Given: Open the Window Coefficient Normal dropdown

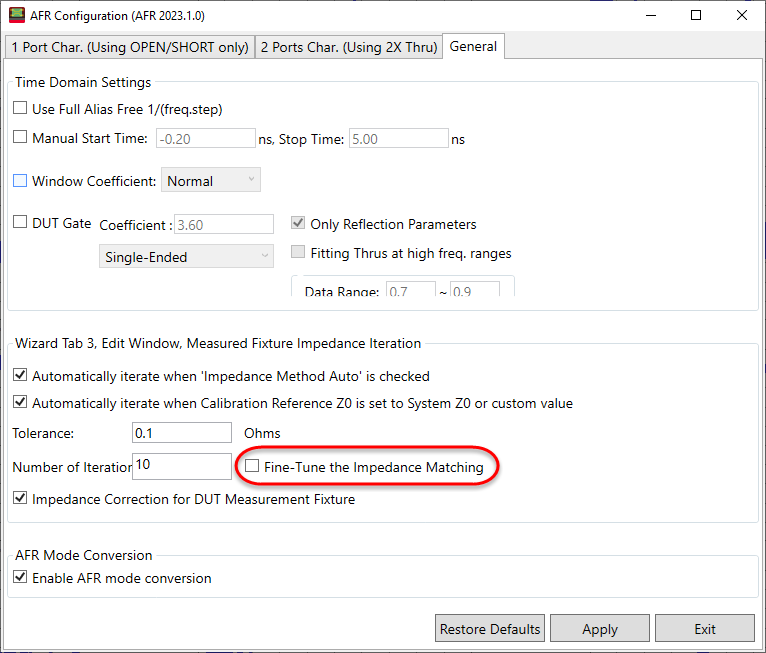Looking at the screenshot, I should pyautogui.click(x=211, y=180).
